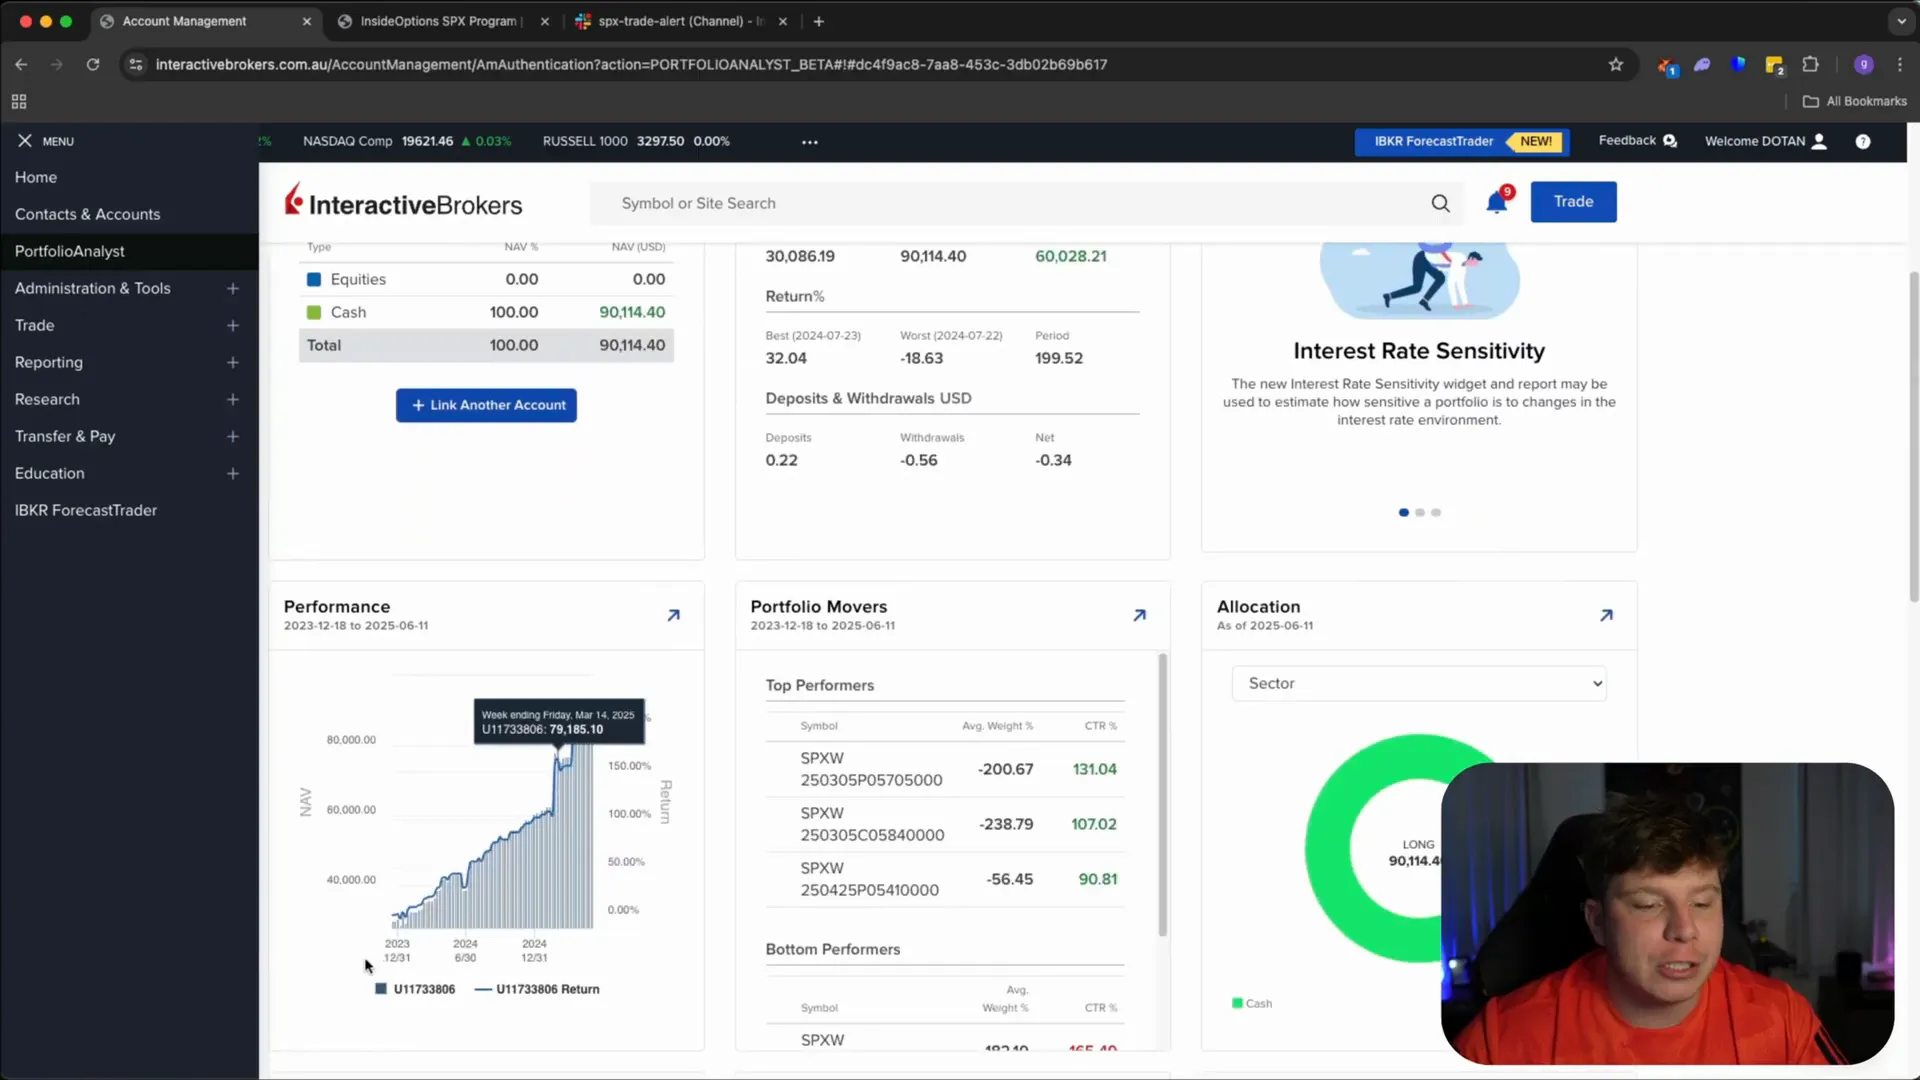Expand Transfer & Pay section
The height and width of the screenshot is (1080, 1920).
233,436
